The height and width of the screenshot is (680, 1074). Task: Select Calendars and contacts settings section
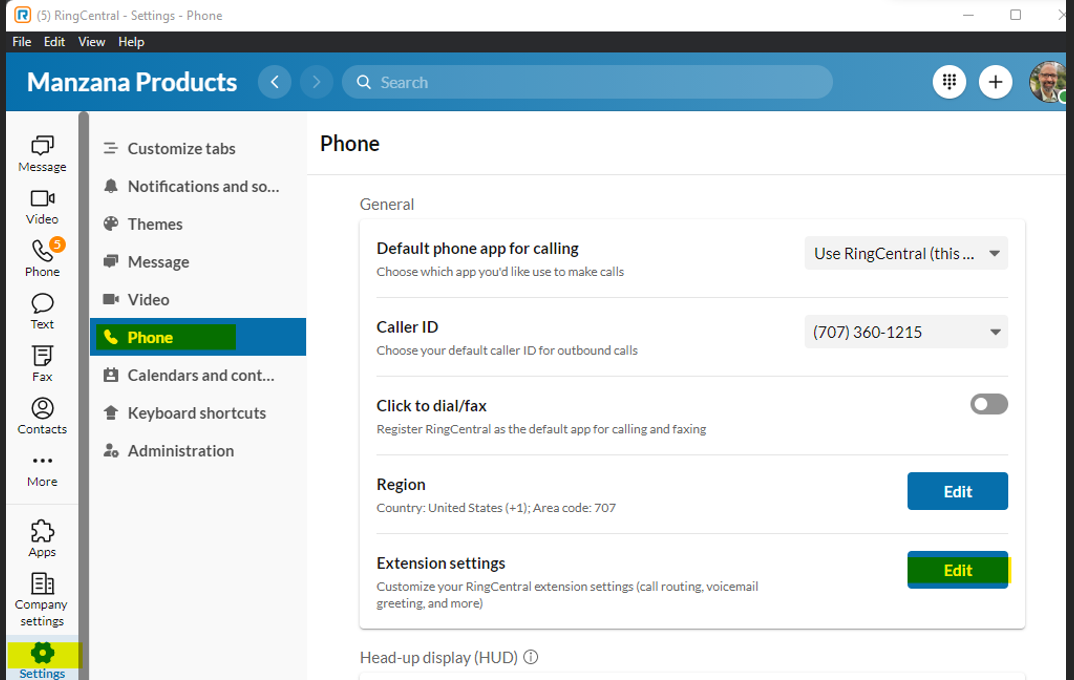click(198, 375)
